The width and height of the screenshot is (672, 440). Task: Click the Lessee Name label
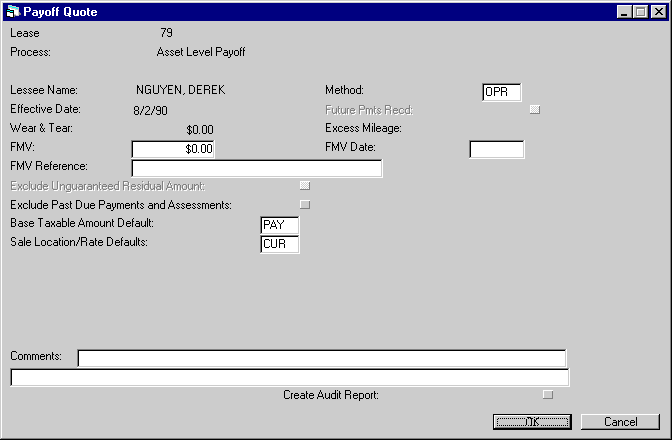coord(44,90)
